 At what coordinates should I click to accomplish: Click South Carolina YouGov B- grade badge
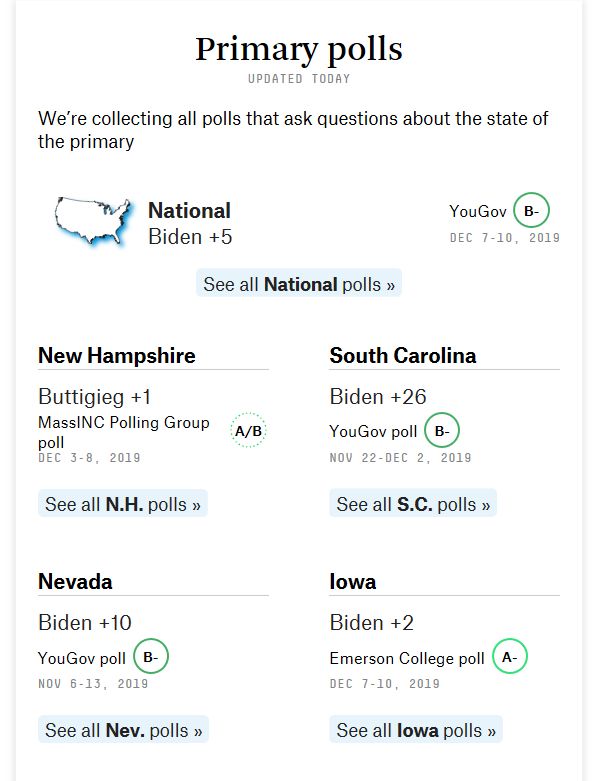[442, 430]
